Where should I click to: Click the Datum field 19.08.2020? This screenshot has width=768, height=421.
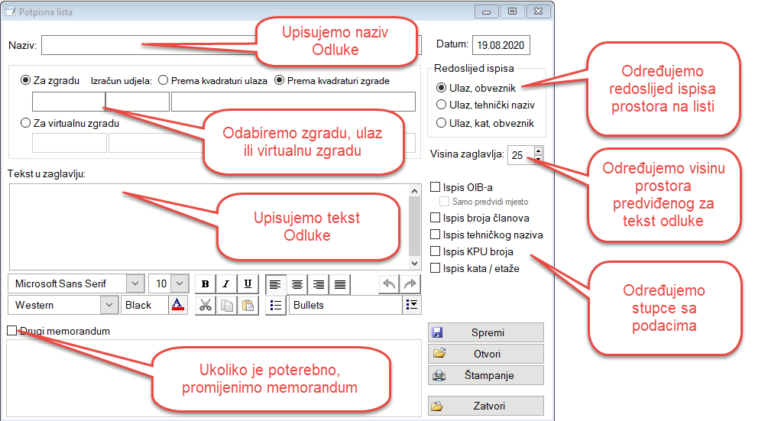501,45
